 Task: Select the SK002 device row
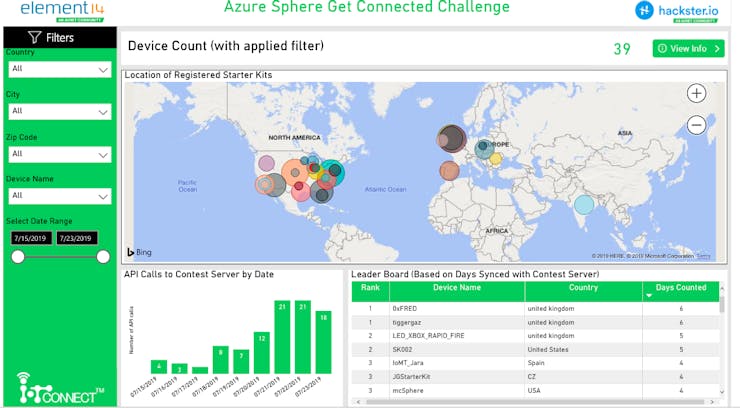(x=535, y=350)
